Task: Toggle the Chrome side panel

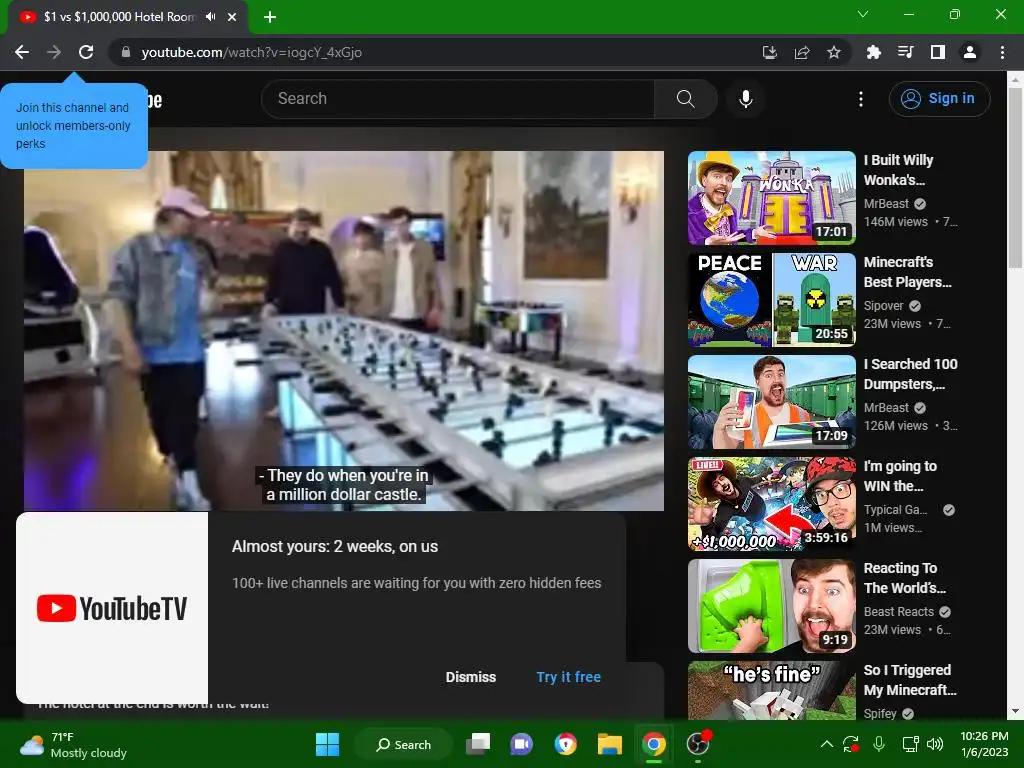Action: point(938,52)
